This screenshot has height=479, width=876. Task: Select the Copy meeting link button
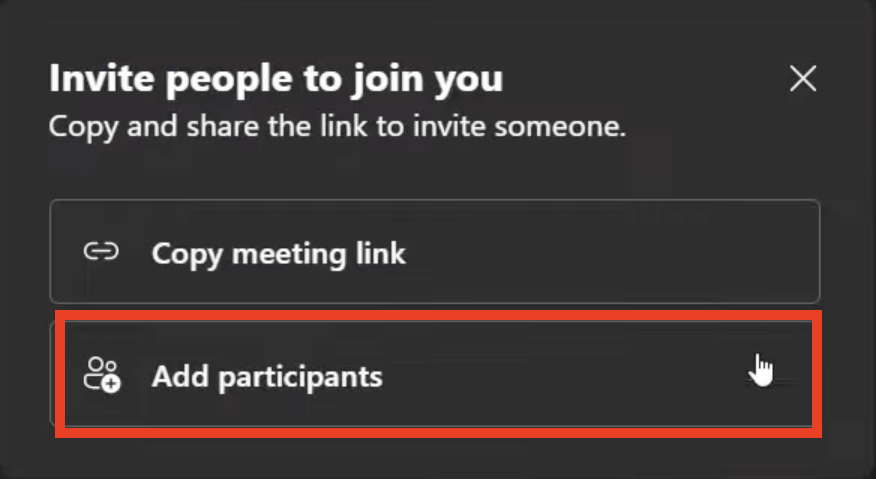(x=435, y=252)
